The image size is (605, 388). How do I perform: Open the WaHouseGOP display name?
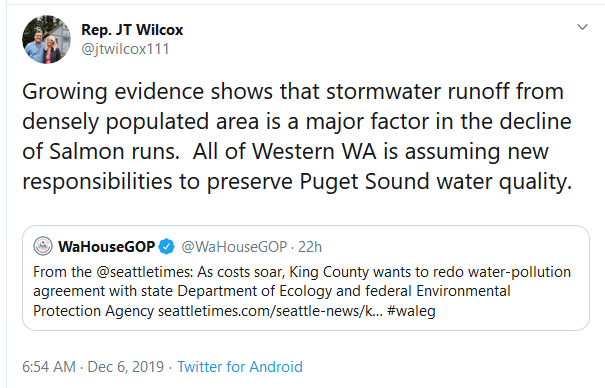coord(106,246)
